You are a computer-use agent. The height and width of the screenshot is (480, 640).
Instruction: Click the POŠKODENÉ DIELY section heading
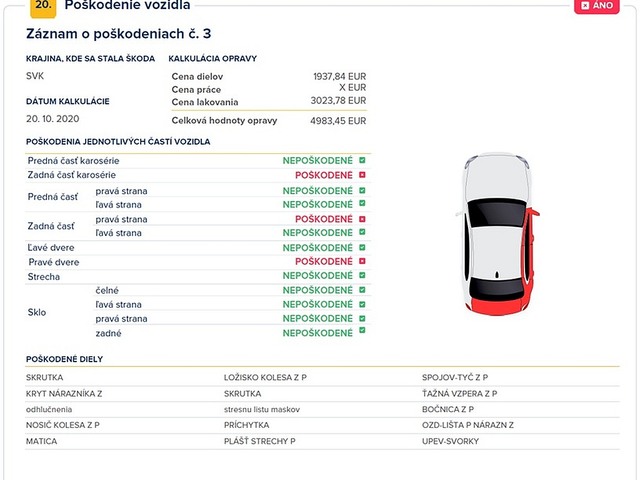point(64,359)
